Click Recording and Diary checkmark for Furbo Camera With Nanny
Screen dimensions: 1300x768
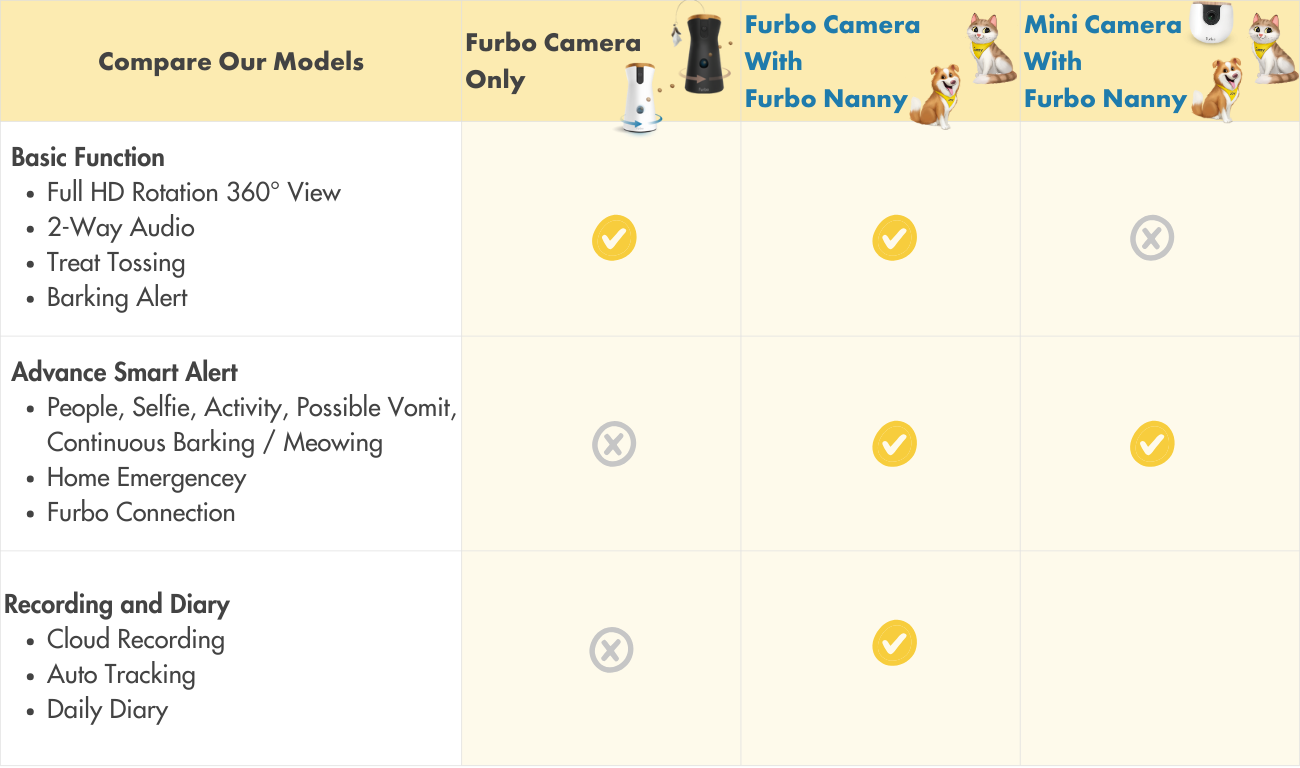tap(894, 643)
